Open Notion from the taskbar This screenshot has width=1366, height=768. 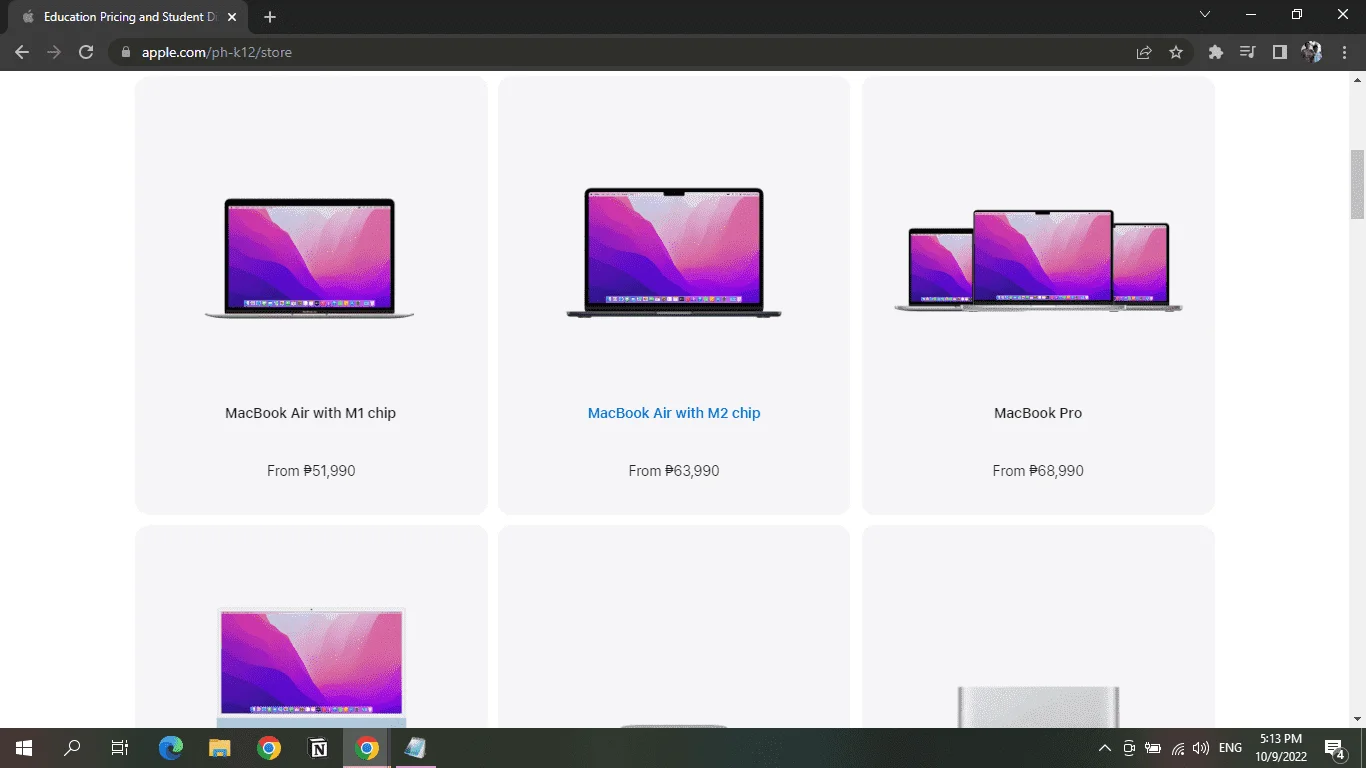(x=318, y=748)
